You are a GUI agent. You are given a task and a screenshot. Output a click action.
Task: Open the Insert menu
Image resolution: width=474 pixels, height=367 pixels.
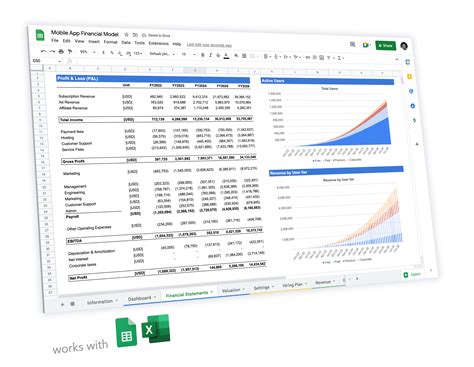(x=94, y=42)
